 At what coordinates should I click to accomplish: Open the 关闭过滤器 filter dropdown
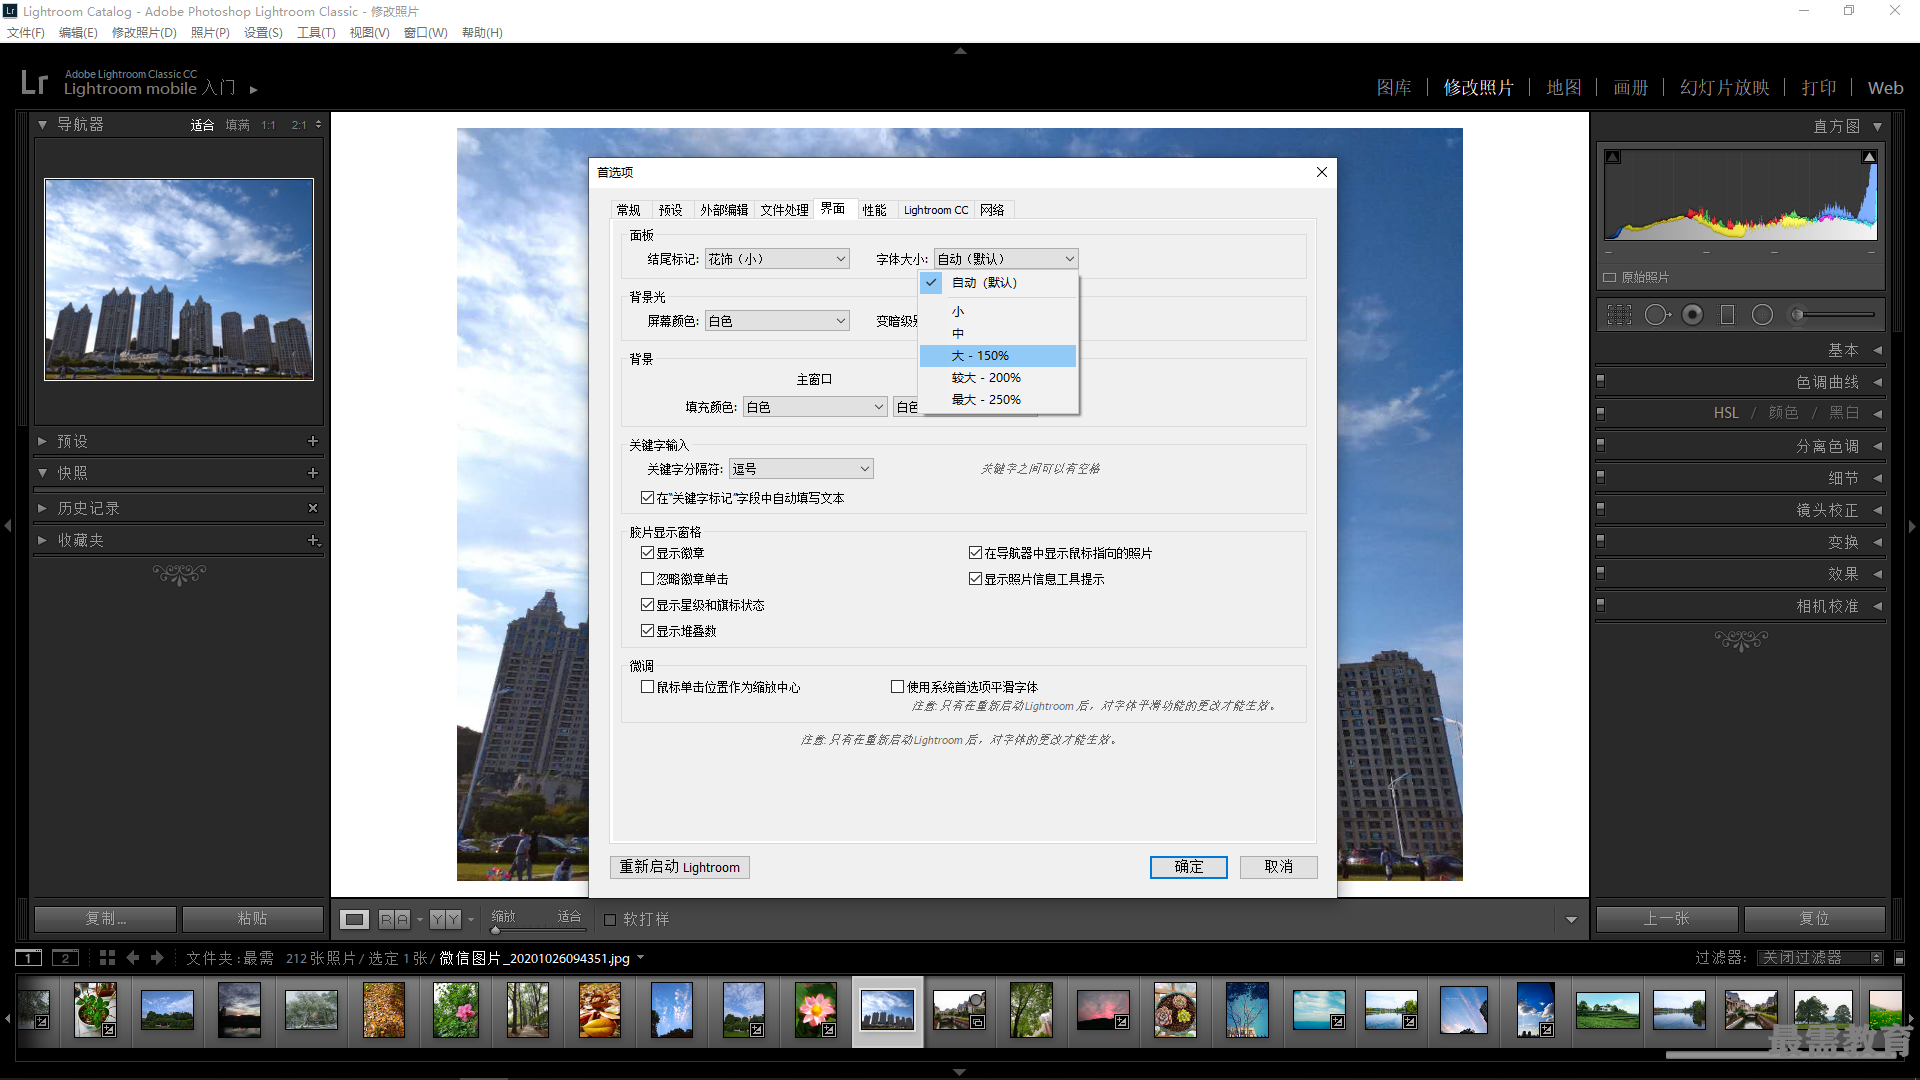1821,958
